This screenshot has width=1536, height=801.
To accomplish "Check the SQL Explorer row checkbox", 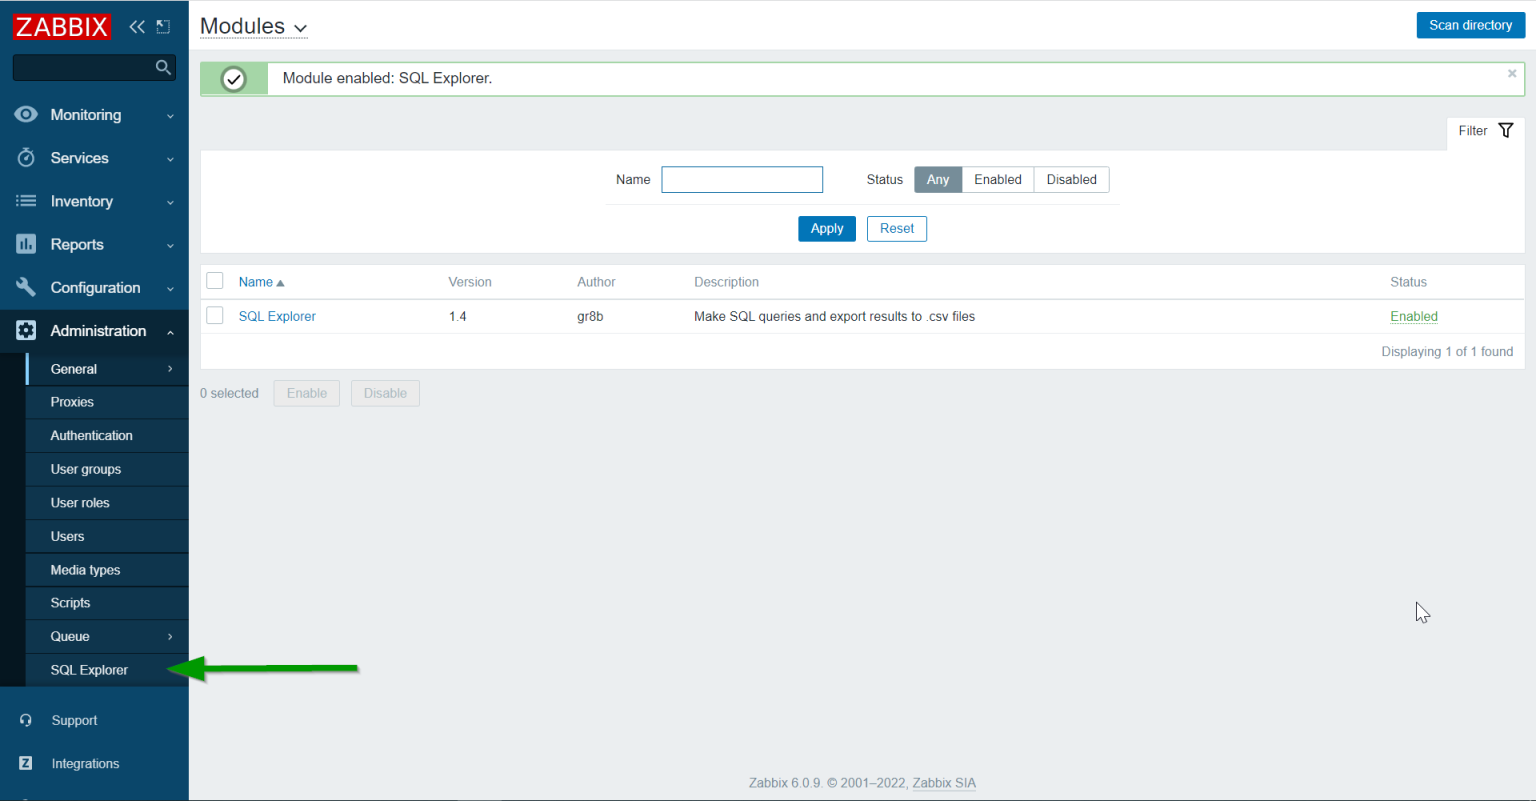I will point(215,315).
